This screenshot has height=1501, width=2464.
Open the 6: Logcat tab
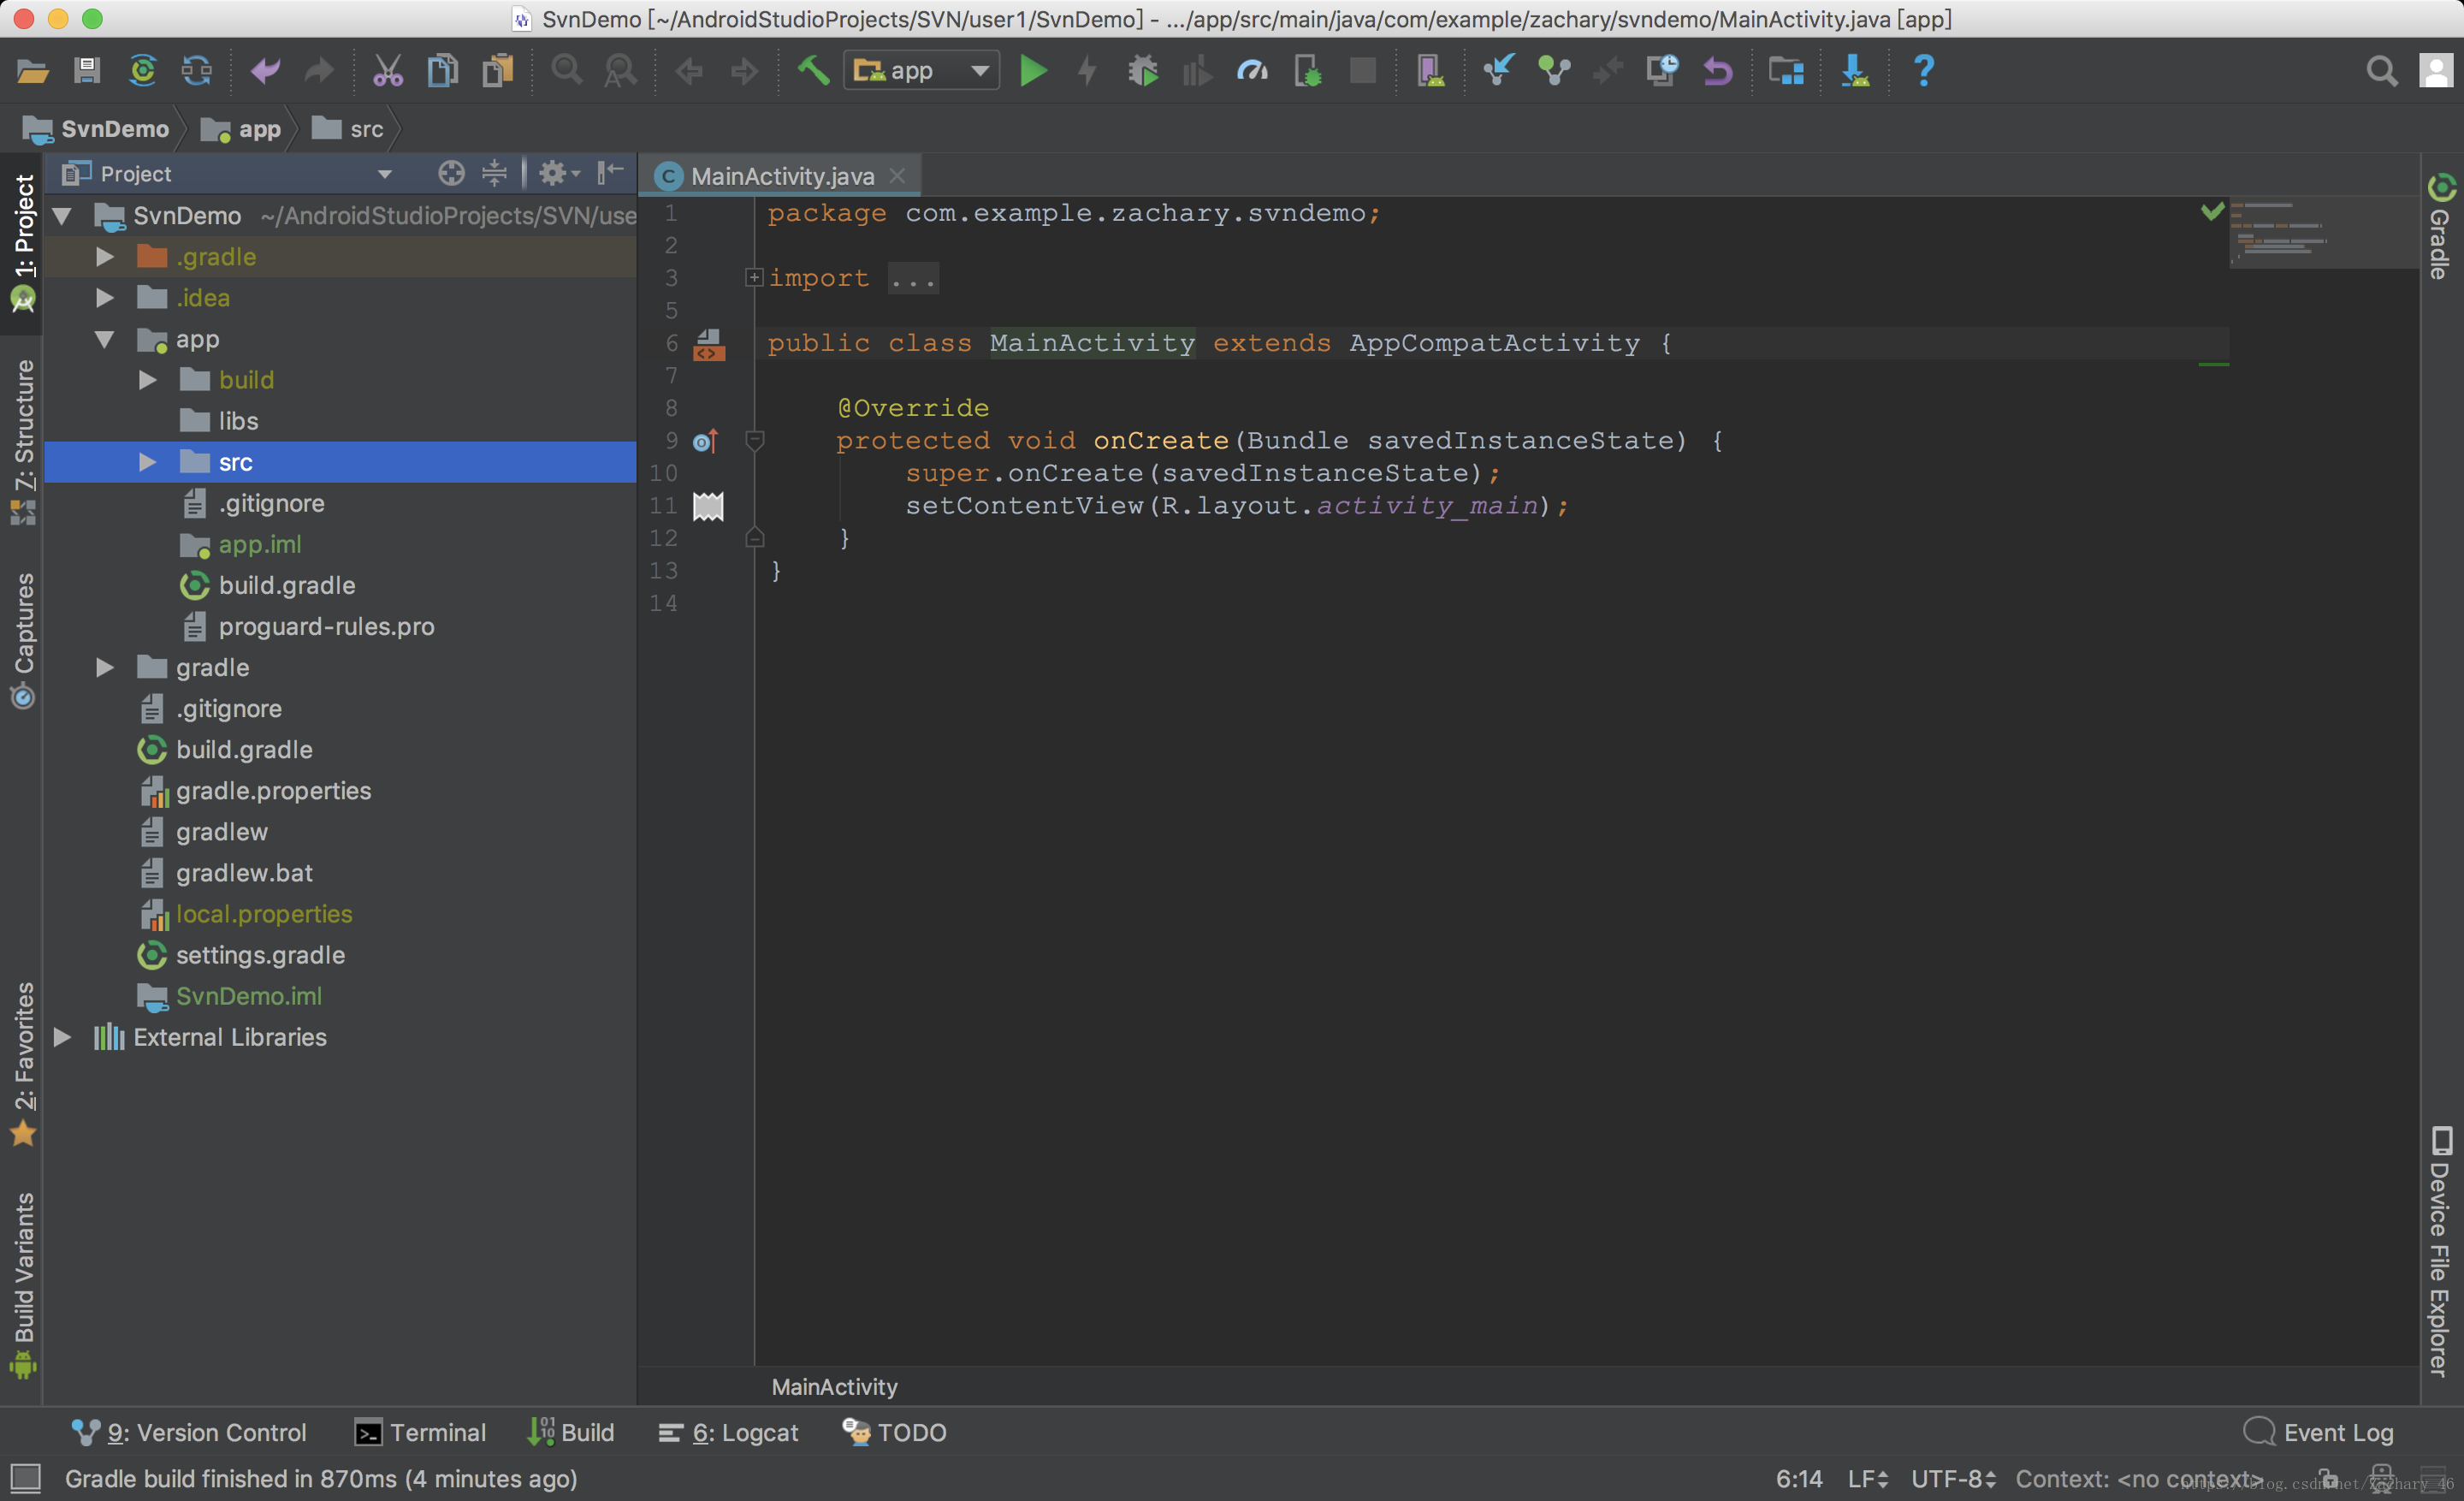pyautogui.click(x=728, y=1433)
